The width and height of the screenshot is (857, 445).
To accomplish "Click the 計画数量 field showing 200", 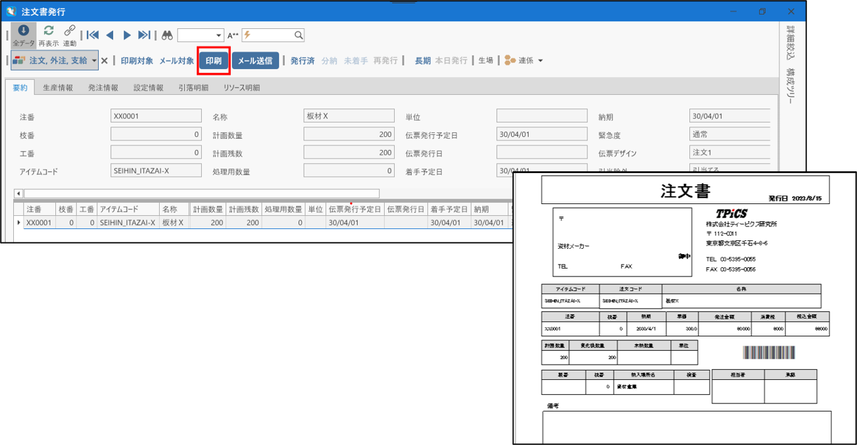I will (349, 134).
